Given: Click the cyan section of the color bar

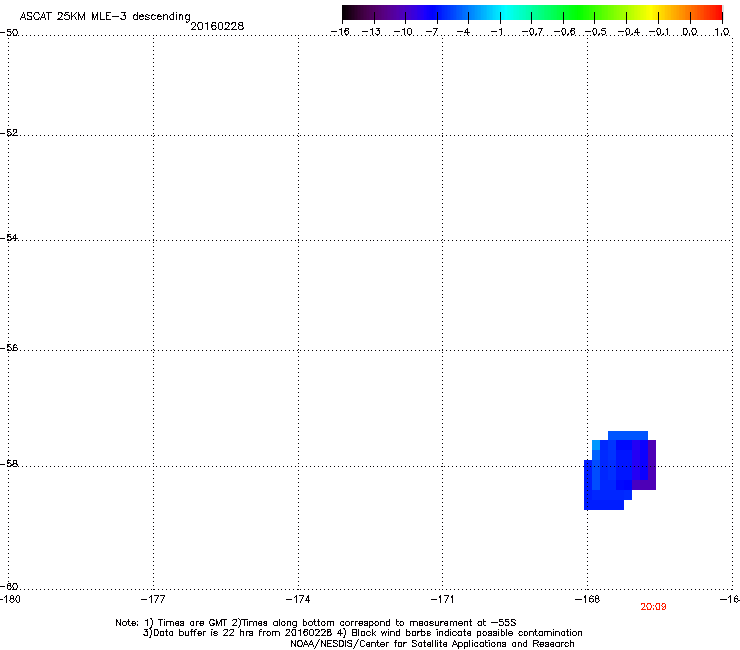Looking at the screenshot, I should (507, 13).
